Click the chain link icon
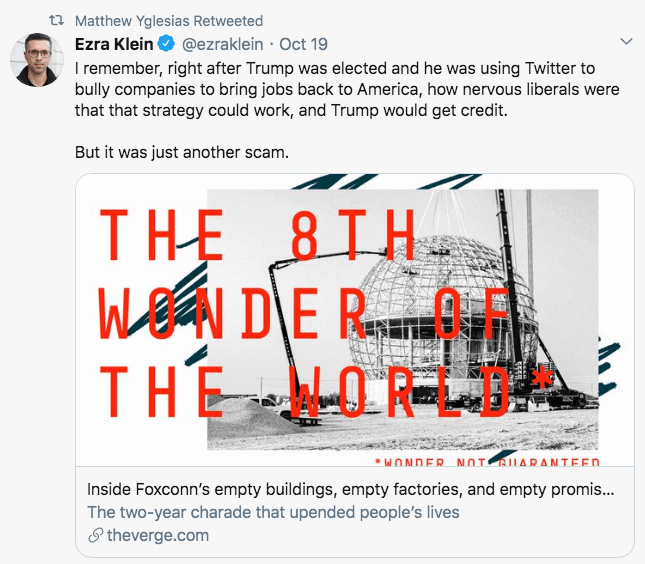Image resolution: width=645 pixels, height=564 pixels. 95,536
